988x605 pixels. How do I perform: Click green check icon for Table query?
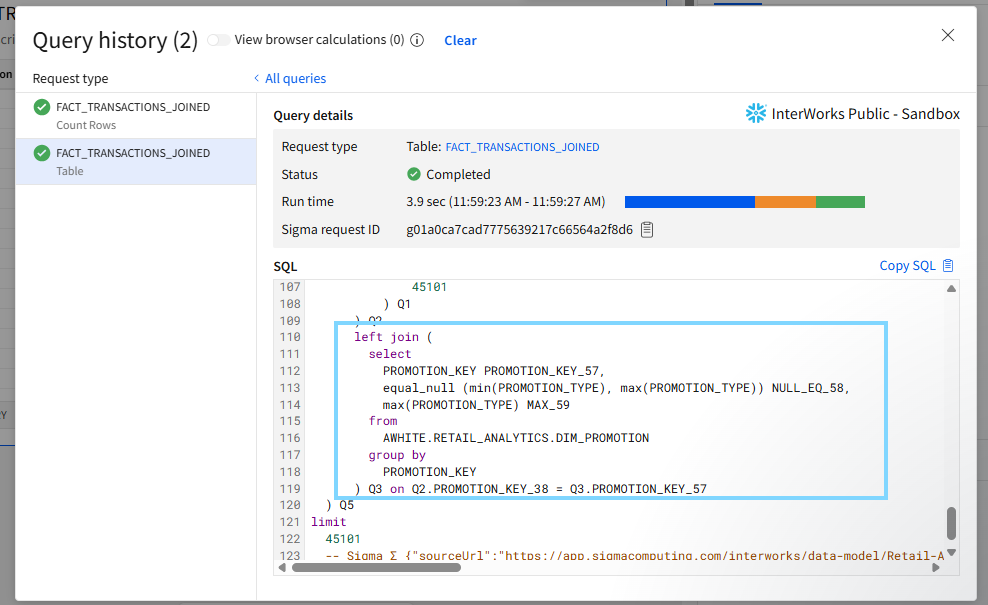coord(42,153)
